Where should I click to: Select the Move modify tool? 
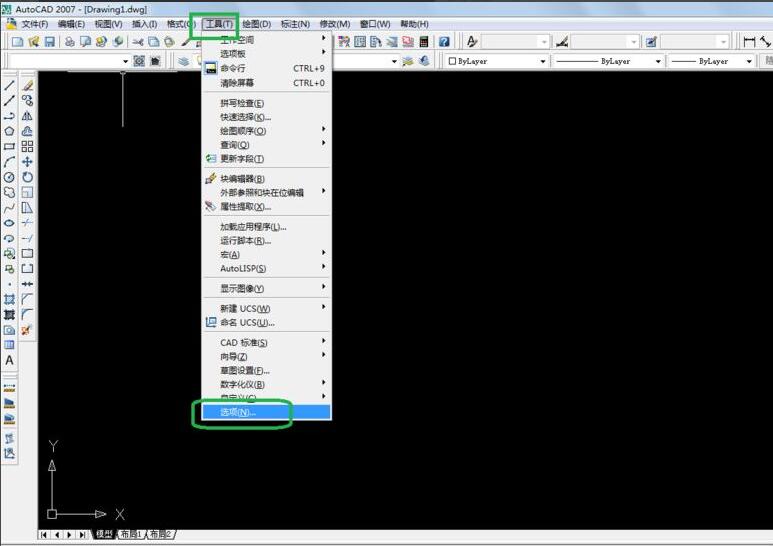point(28,162)
